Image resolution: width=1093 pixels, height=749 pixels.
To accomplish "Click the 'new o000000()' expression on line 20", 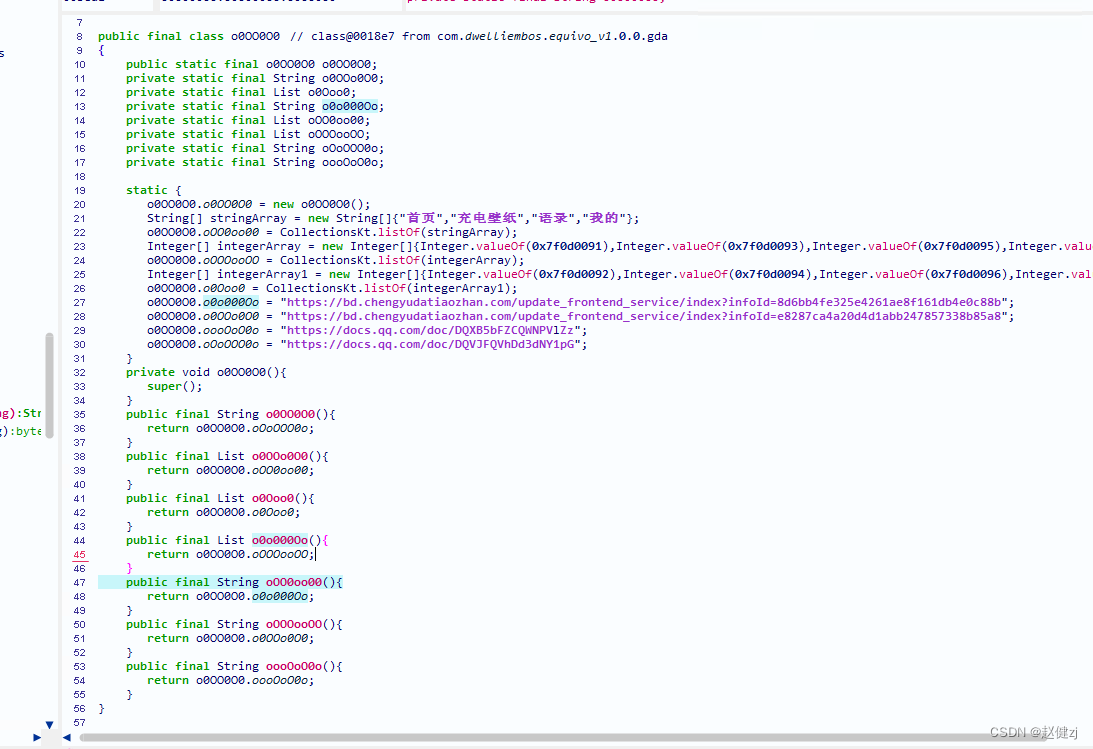I will coord(321,204).
